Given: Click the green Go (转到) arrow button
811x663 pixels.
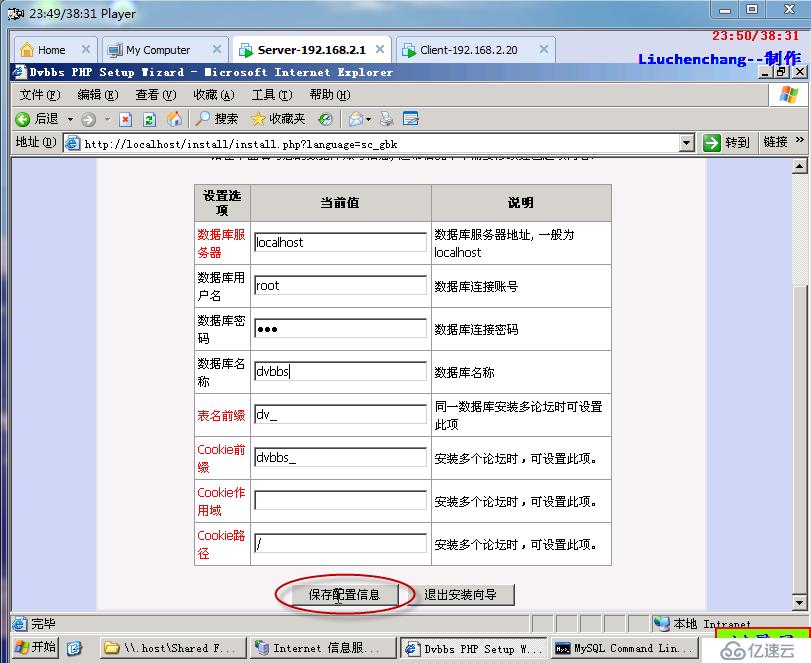Looking at the screenshot, I should (x=726, y=142).
